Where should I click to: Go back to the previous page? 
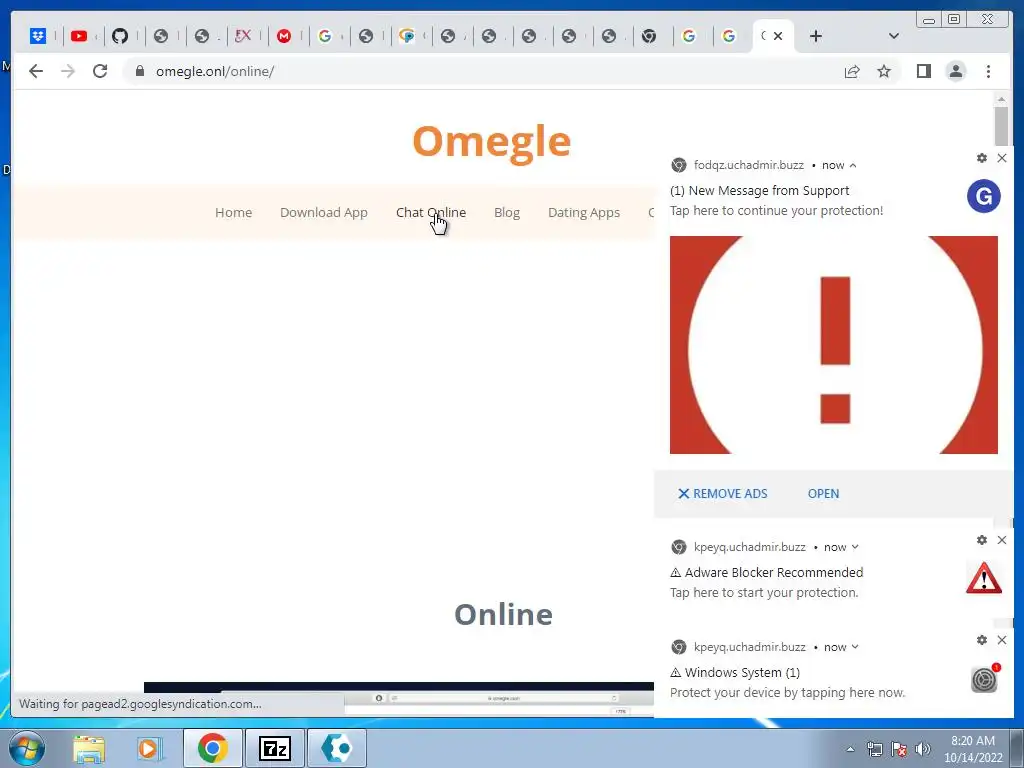pos(36,71)
